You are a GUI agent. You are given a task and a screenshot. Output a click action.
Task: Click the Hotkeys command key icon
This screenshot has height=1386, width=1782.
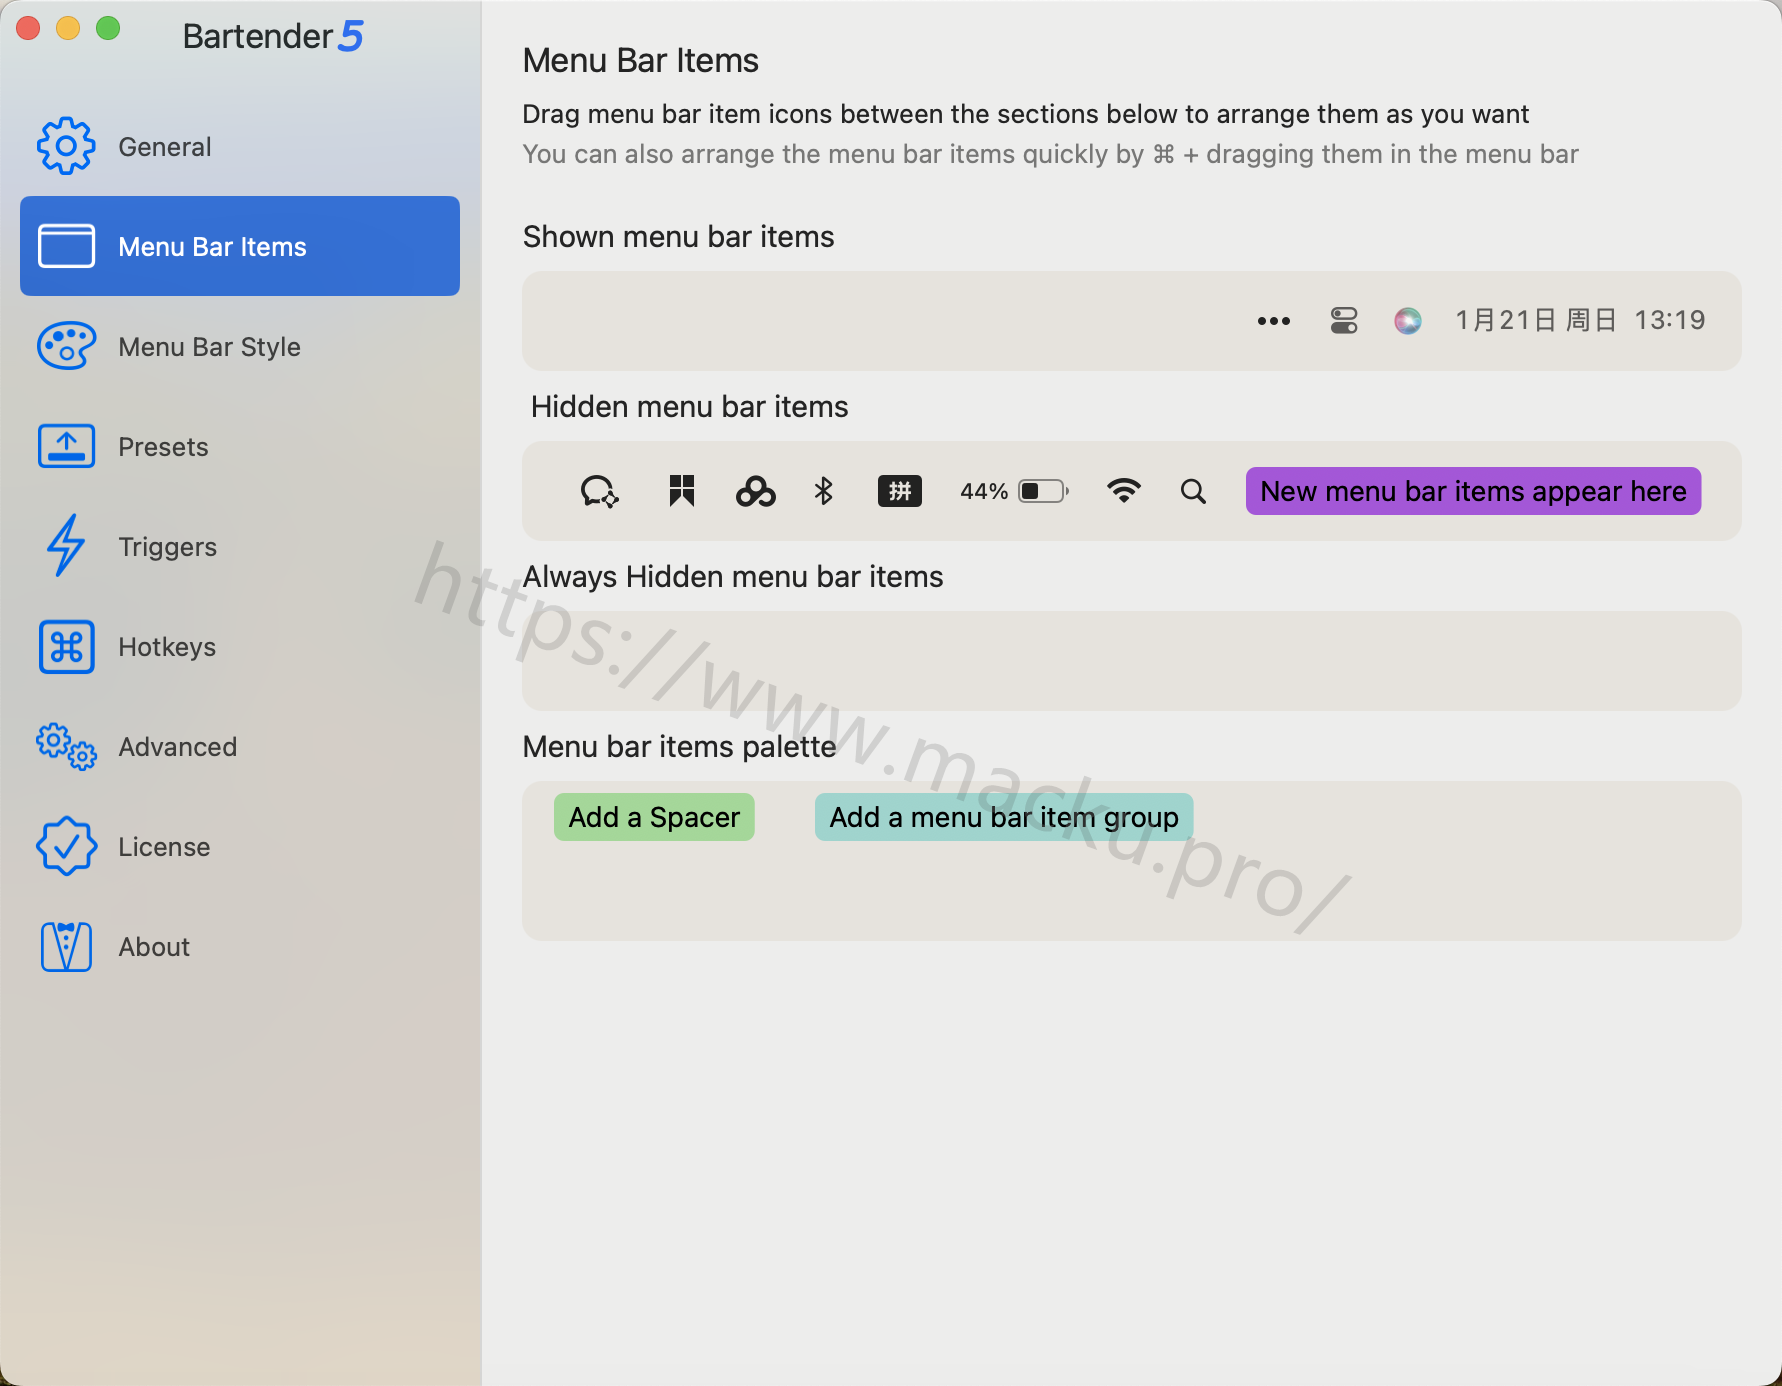click(x=66, y=647)
